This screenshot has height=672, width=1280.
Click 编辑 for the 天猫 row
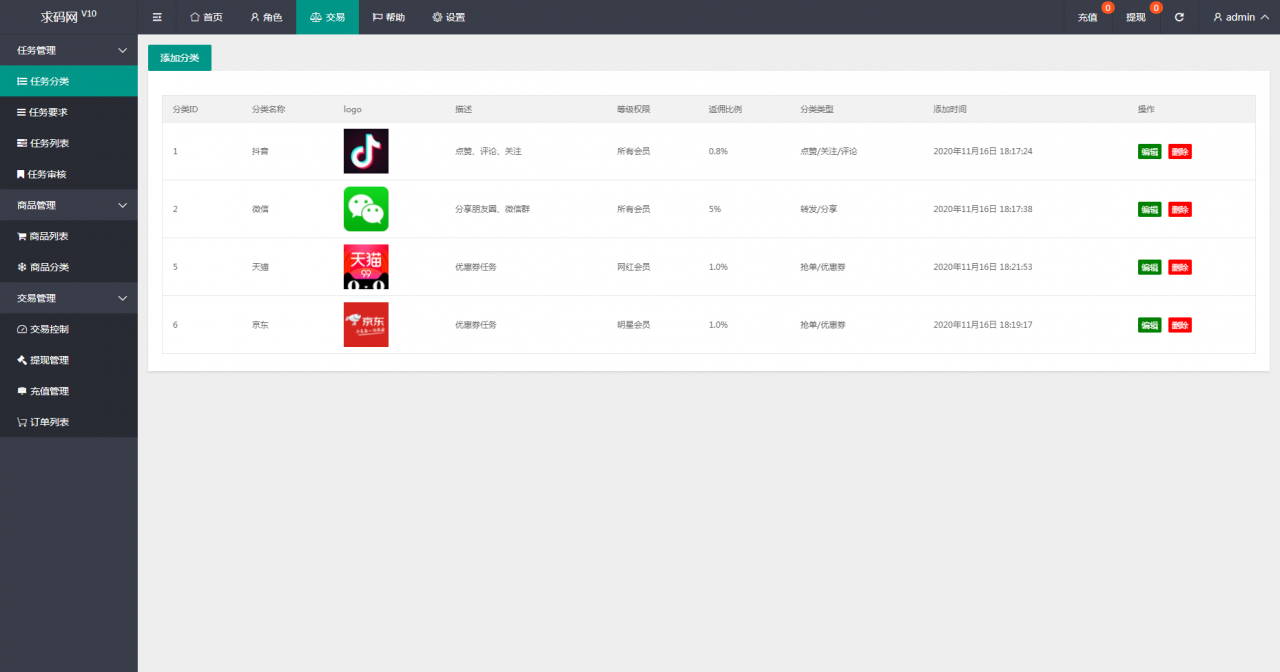coord(1150,267)
